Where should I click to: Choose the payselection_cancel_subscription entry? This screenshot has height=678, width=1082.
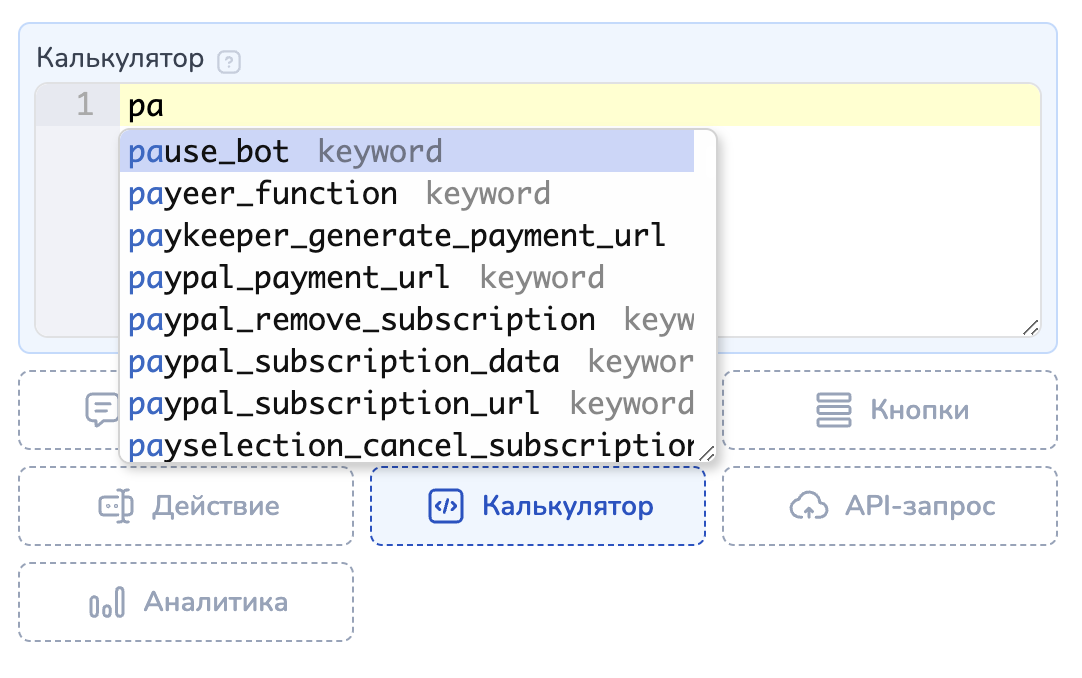(408, 445)
